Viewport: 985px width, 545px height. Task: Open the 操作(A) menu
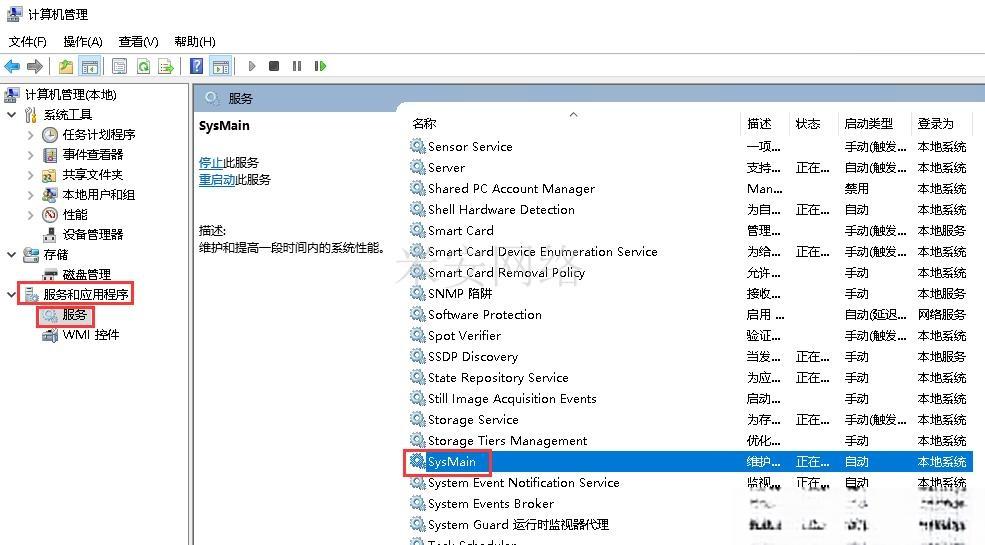(83, 41)
